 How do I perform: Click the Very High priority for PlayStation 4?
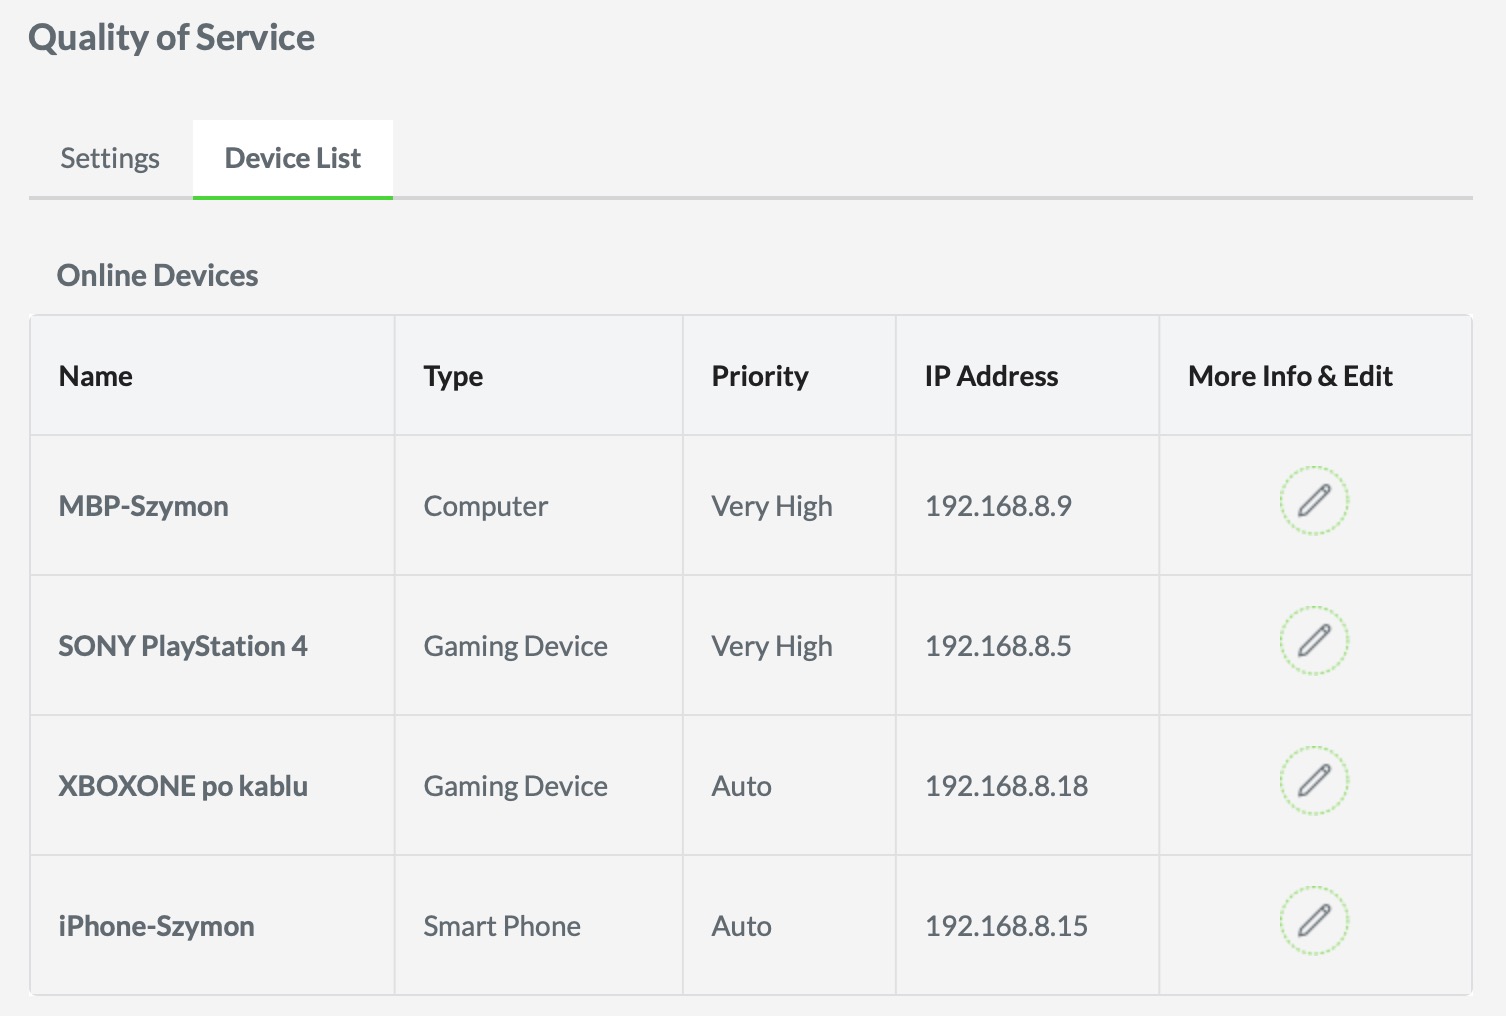pos(772,646)
